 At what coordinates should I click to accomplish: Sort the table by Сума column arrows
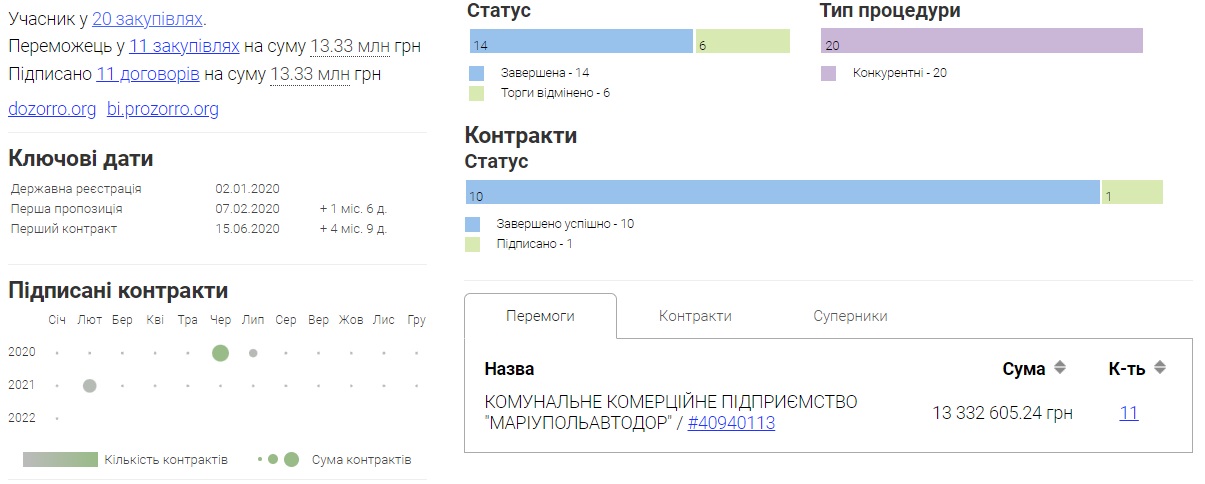pyautogui.click(x=1060, y=368)
